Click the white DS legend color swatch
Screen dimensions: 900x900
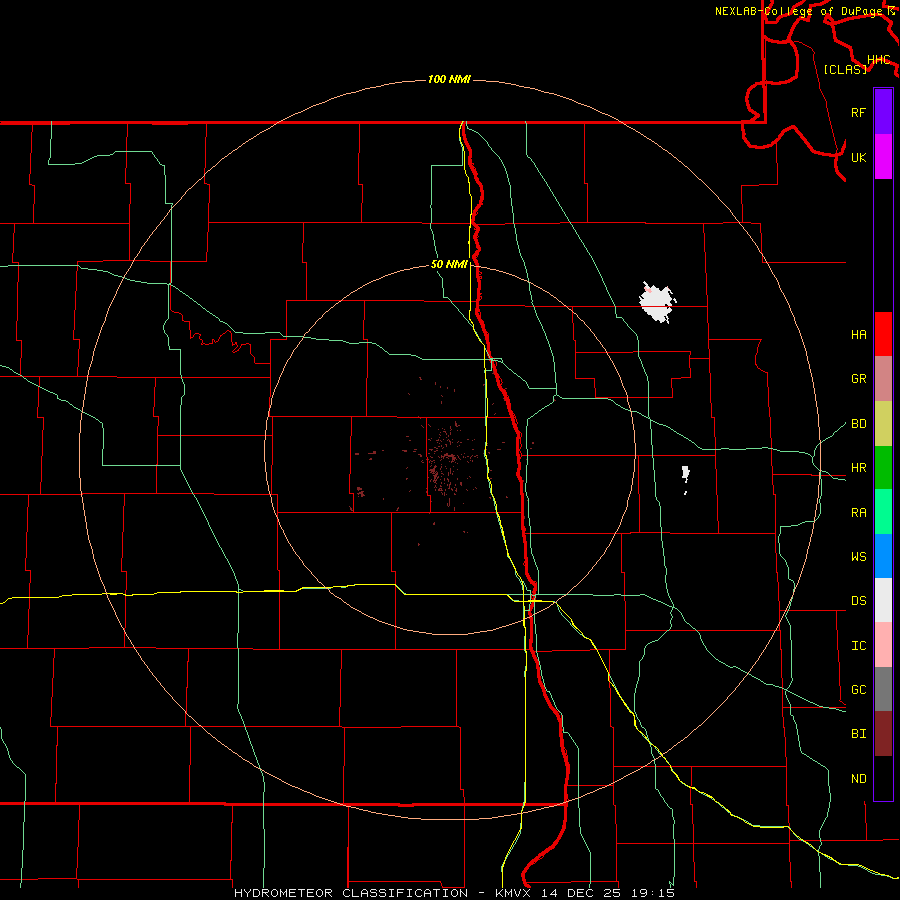point(883,600)
